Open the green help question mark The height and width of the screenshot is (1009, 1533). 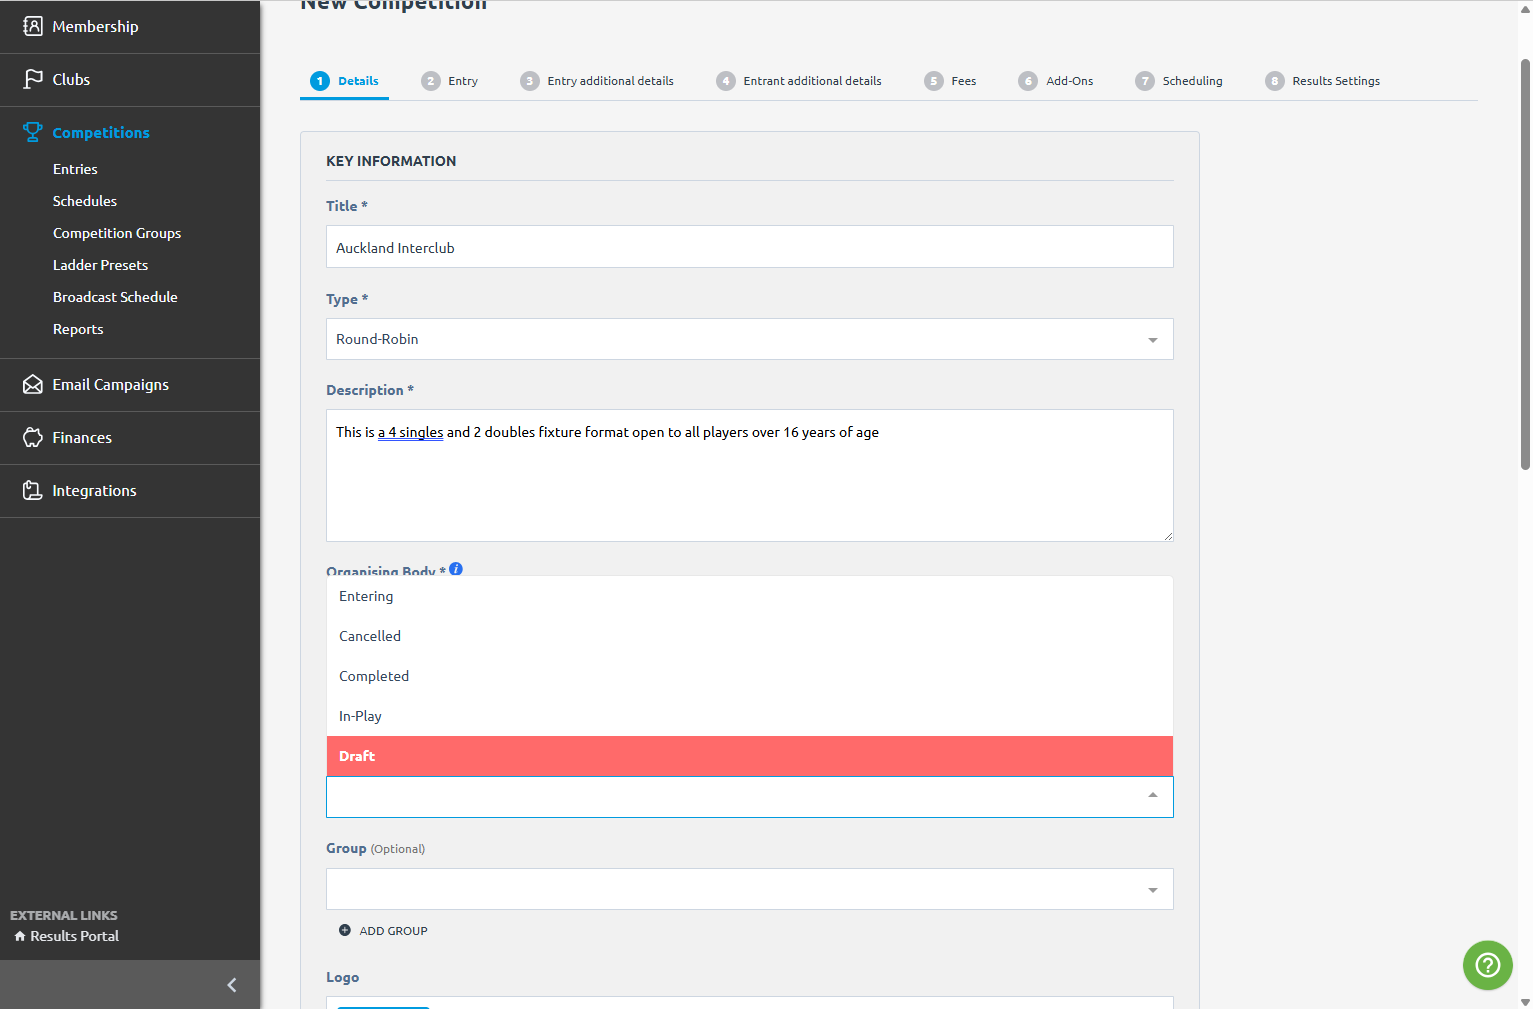[1488, 965]
